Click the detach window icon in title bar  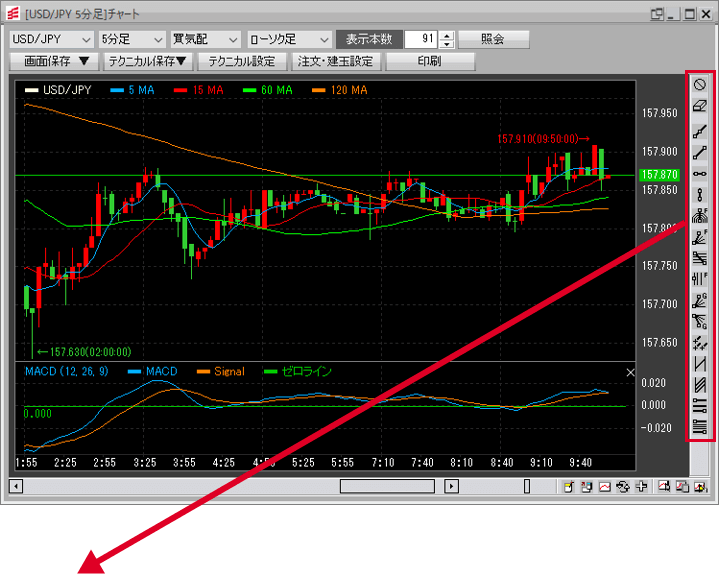(657, 14)
